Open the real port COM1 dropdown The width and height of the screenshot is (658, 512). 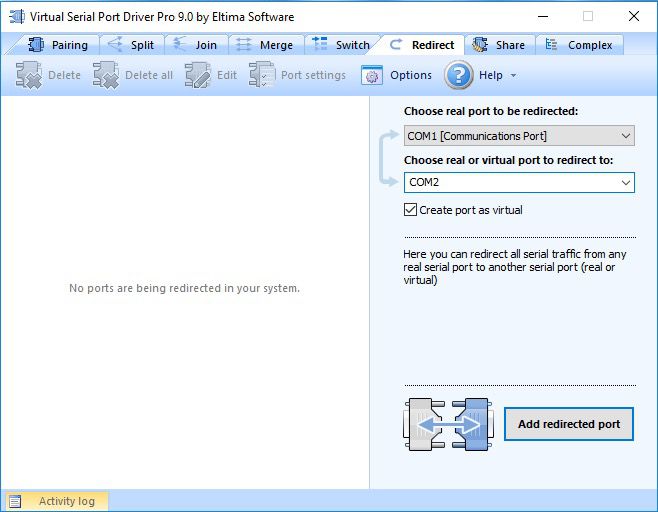519,136
